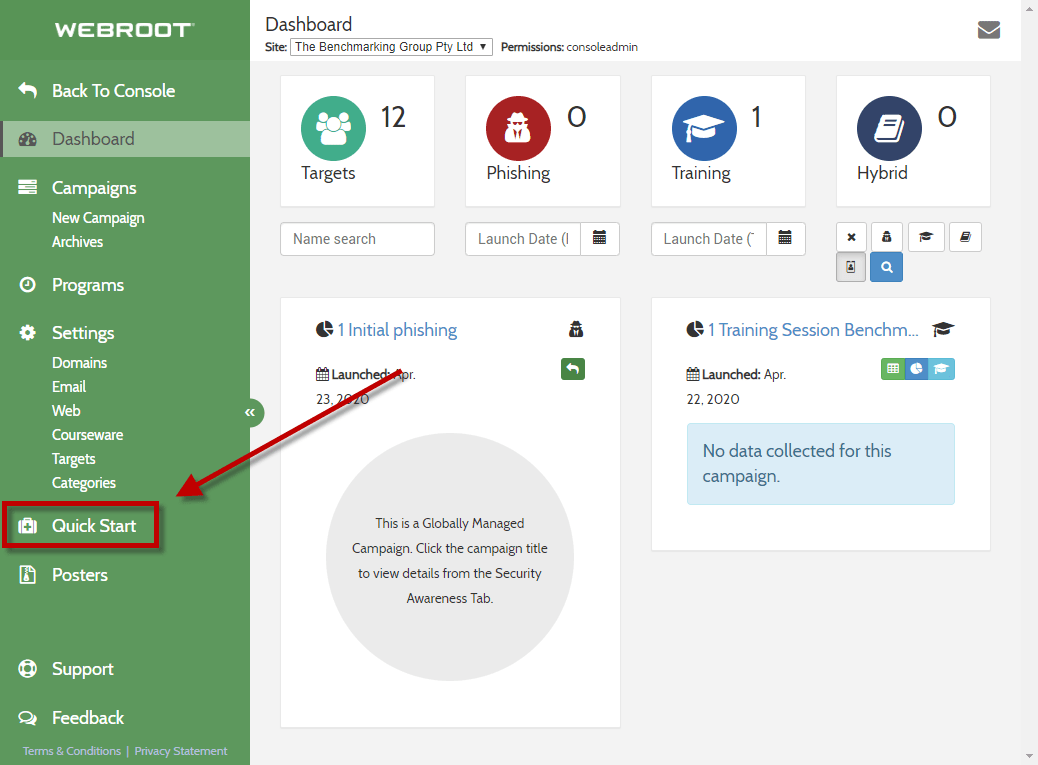The width and height of the screenshot is (1038, 765).
Task: Click the Webroot logo
Action: coord(124,30)
